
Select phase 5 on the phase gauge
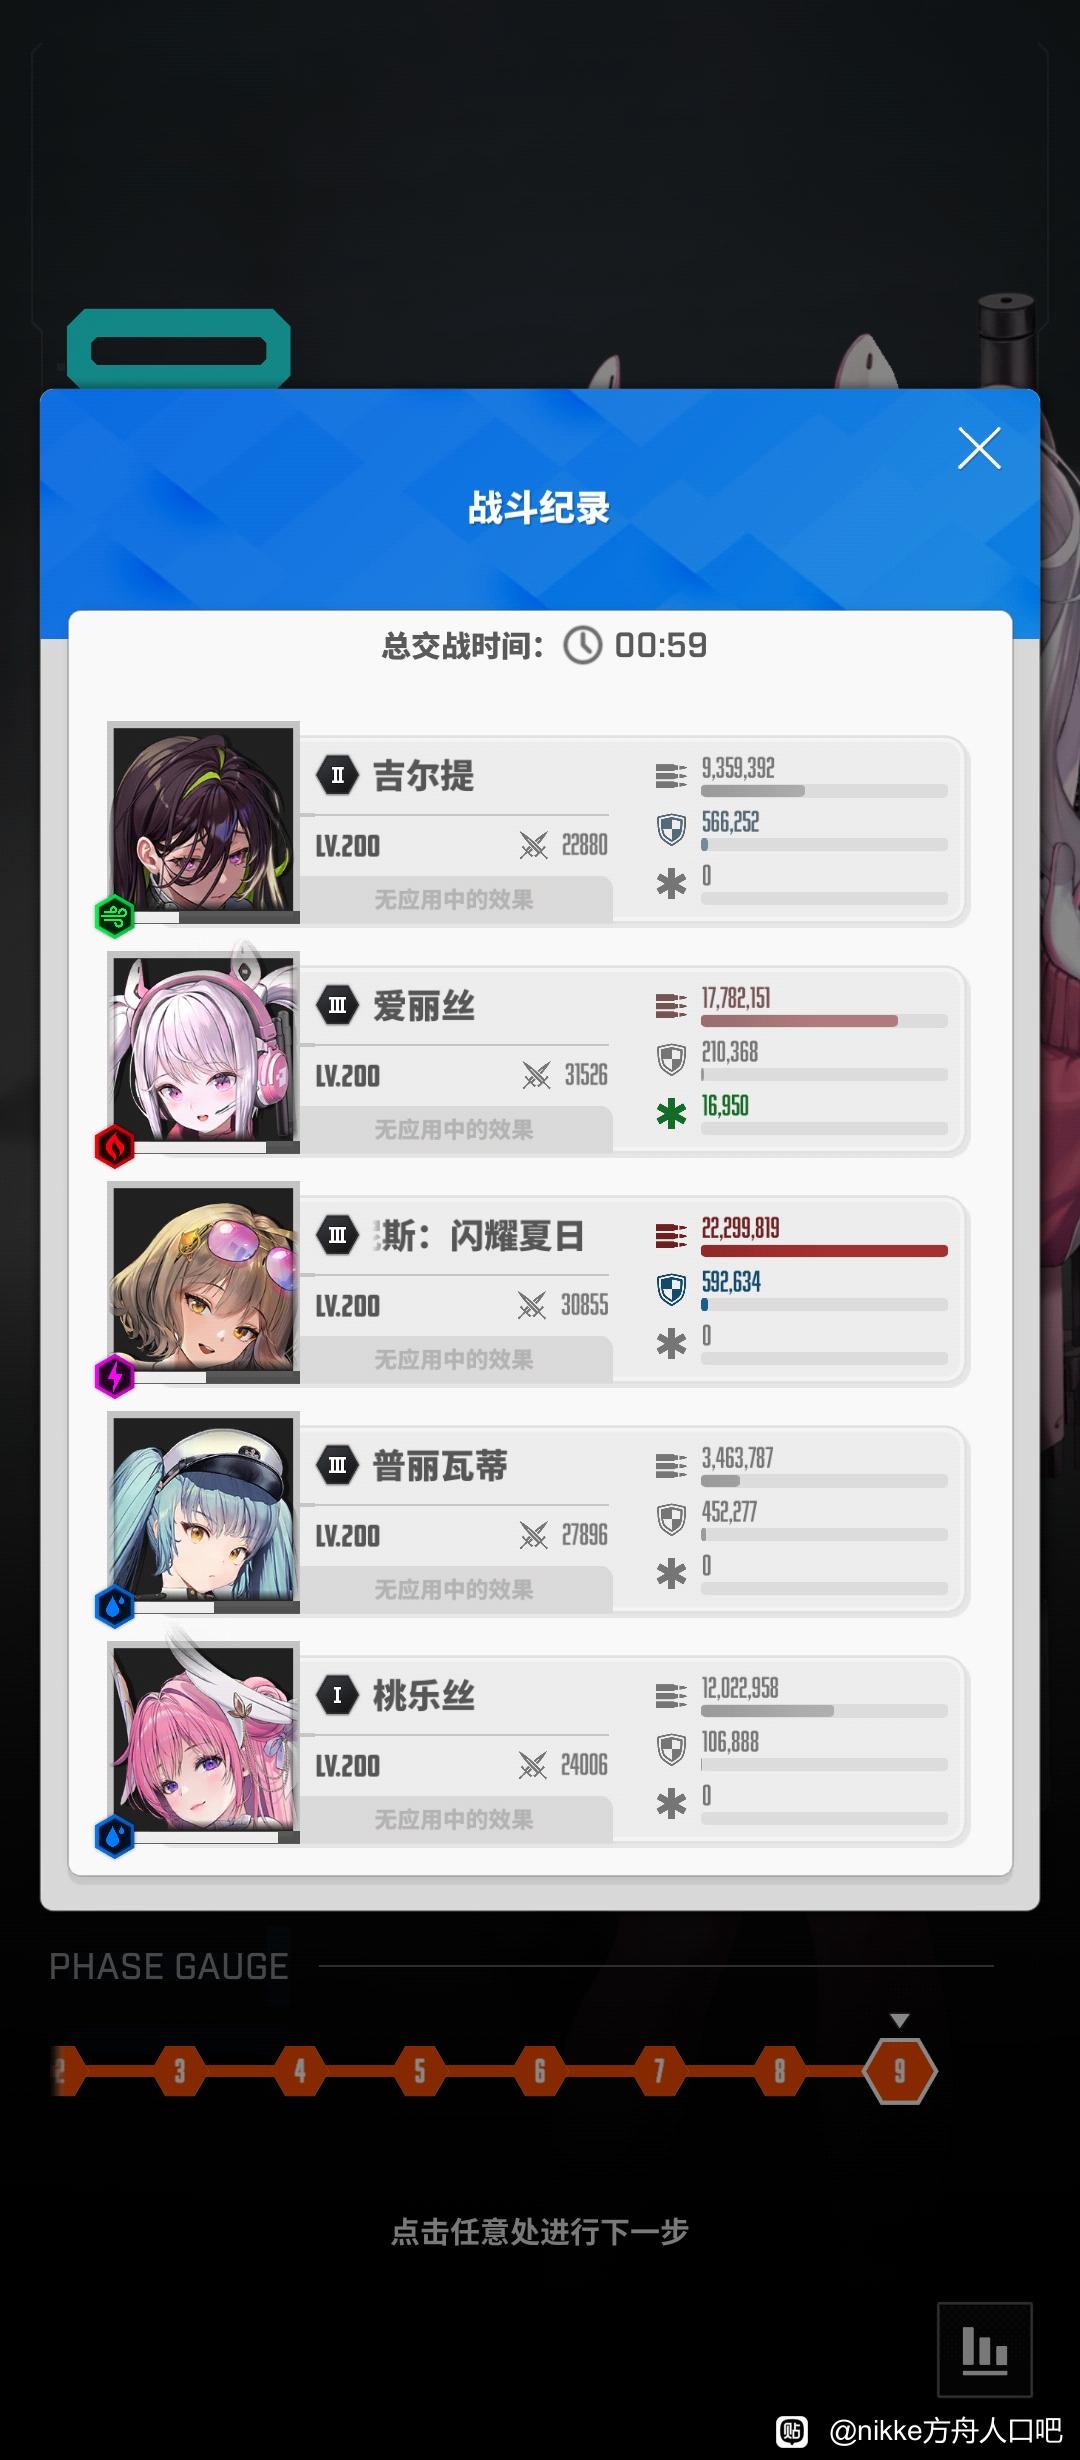click(419, 2070)
